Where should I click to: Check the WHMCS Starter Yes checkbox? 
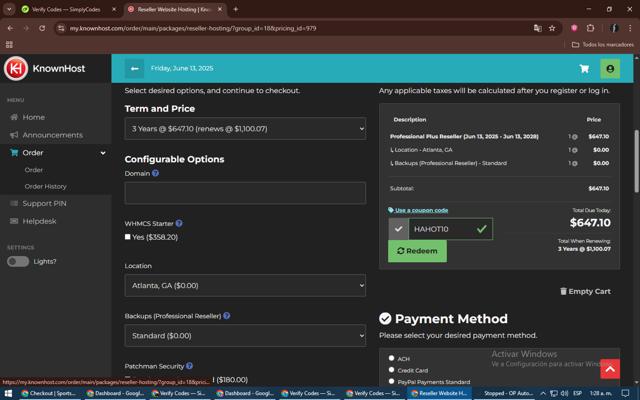click(x=128, y=237)
